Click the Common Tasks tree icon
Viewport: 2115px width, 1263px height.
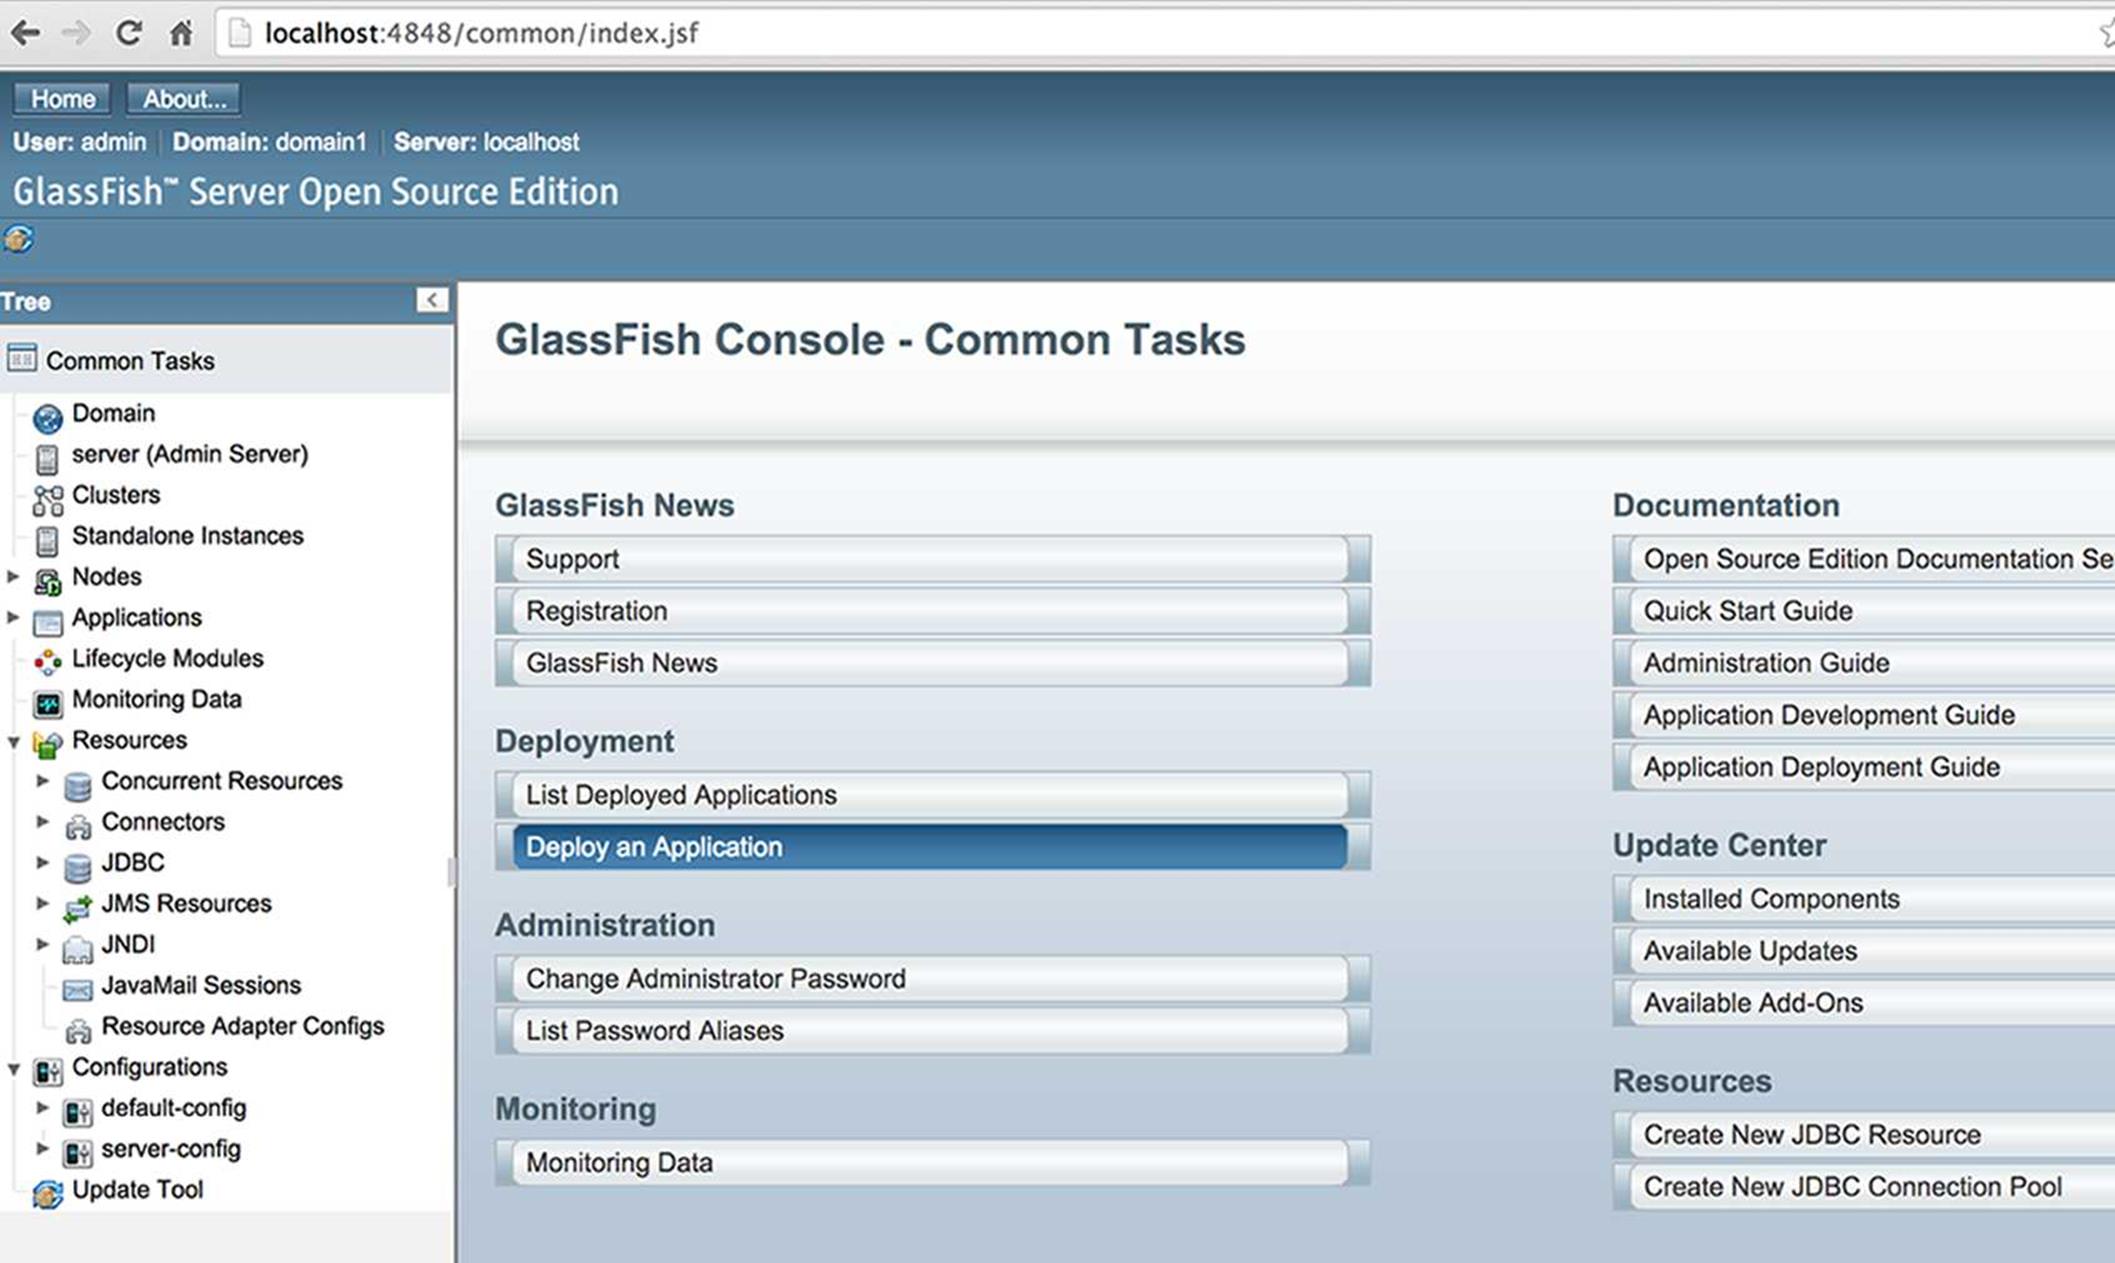pyautogui.click(x=21, y=358)
